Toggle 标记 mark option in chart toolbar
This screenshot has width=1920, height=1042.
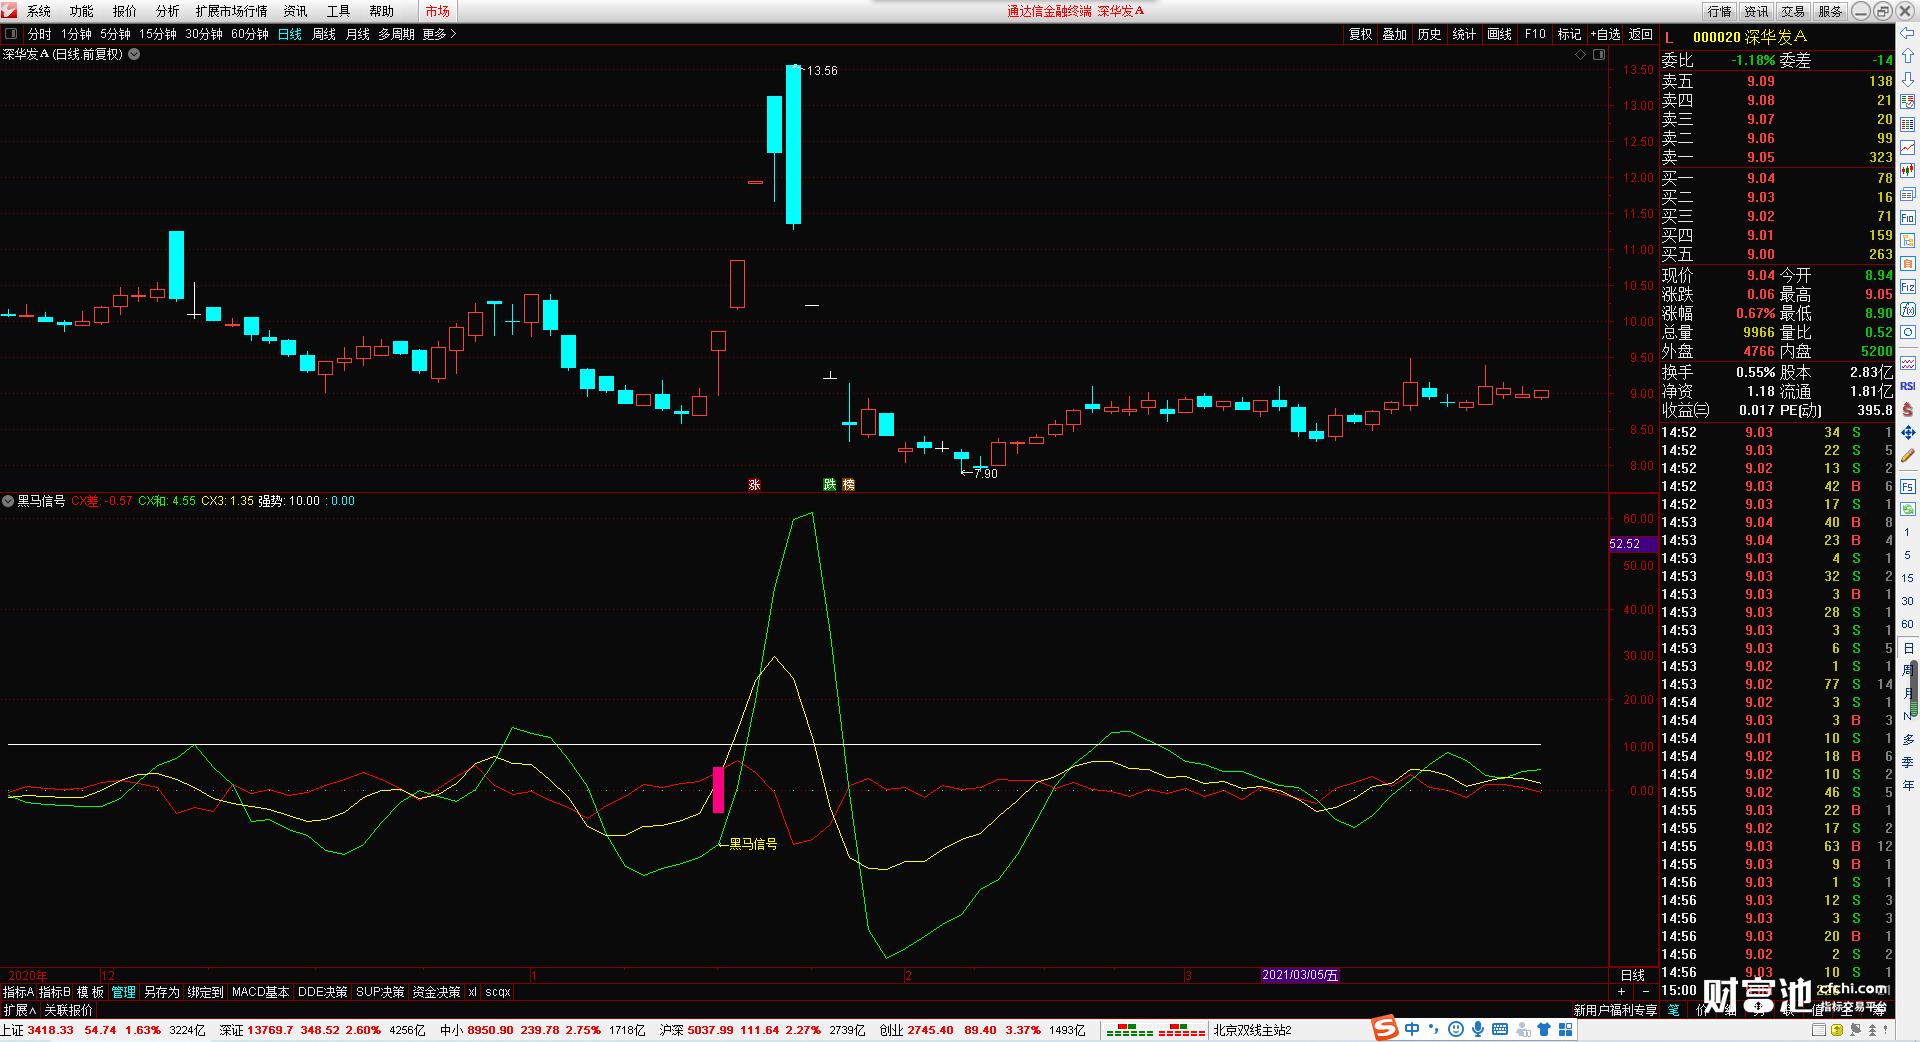pos(1570,34)
